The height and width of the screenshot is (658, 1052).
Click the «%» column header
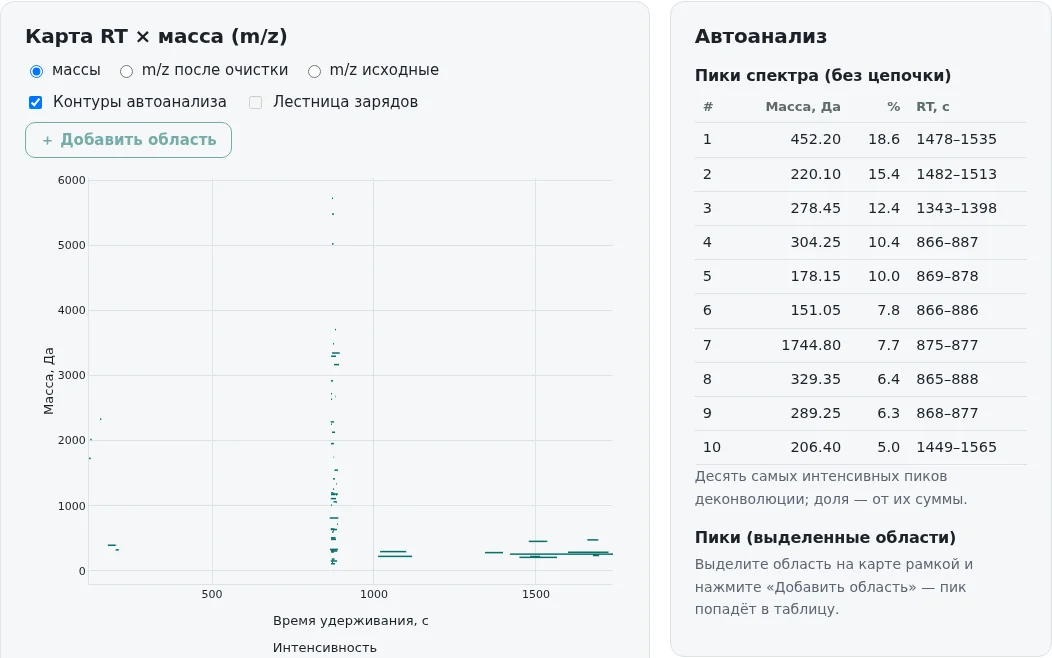click(893, 107)
